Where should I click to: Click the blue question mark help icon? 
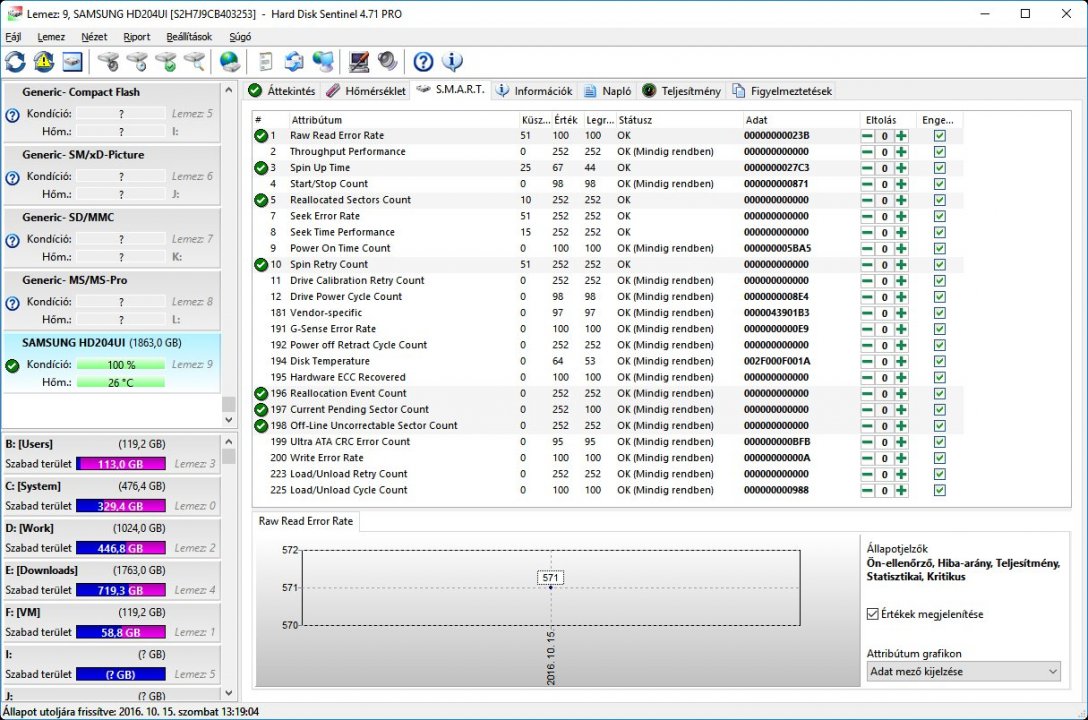point(423,62)
